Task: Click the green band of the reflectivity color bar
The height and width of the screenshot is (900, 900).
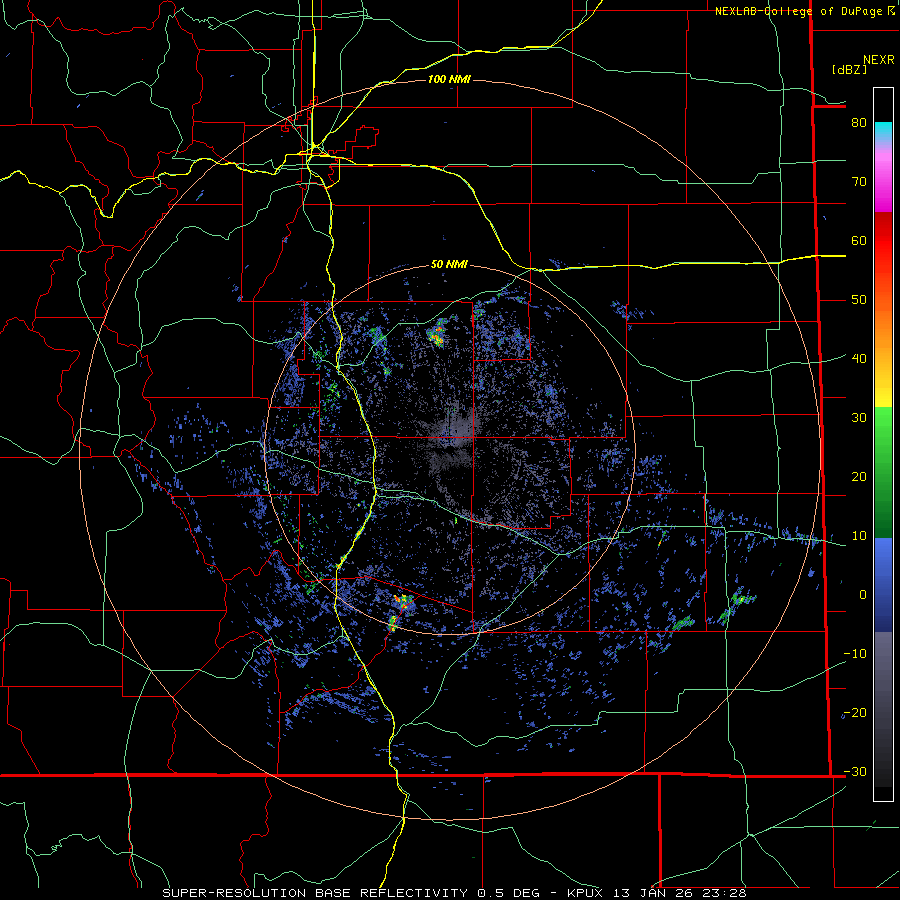Action: 883,472
